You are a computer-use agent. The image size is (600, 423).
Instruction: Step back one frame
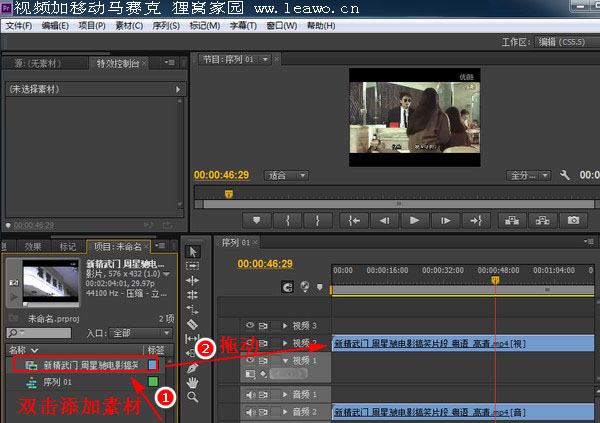tap(384, 220)
